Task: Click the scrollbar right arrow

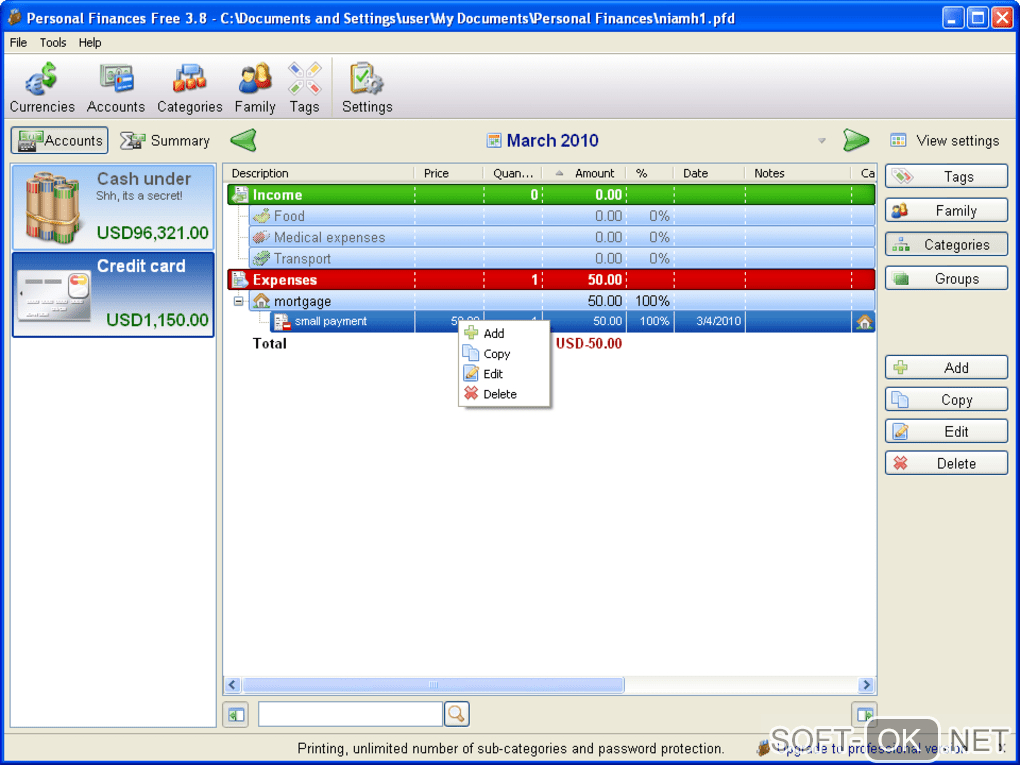Action: (865, 685)
